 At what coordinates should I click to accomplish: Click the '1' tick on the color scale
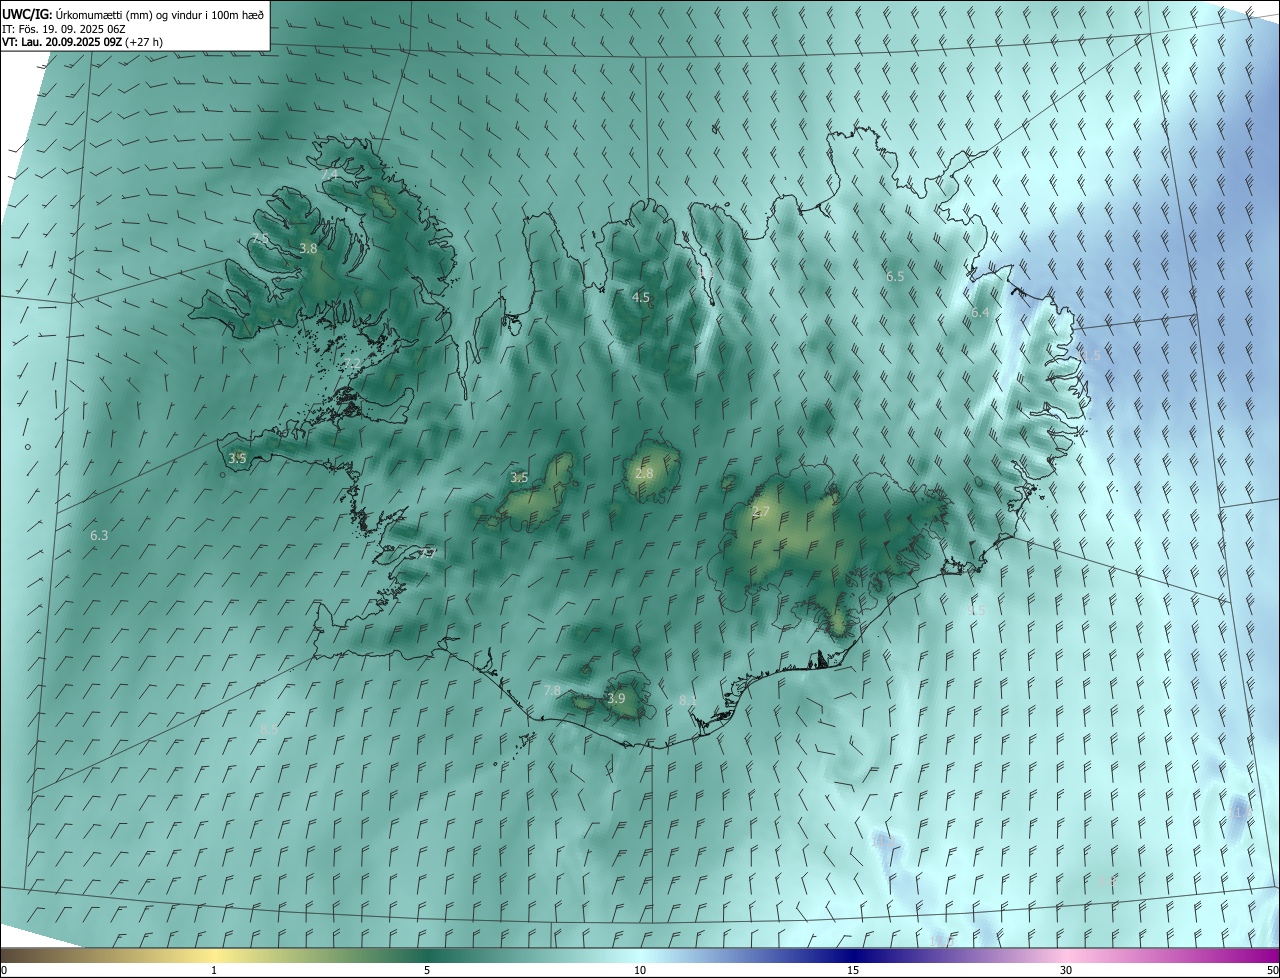pos(214,970)
